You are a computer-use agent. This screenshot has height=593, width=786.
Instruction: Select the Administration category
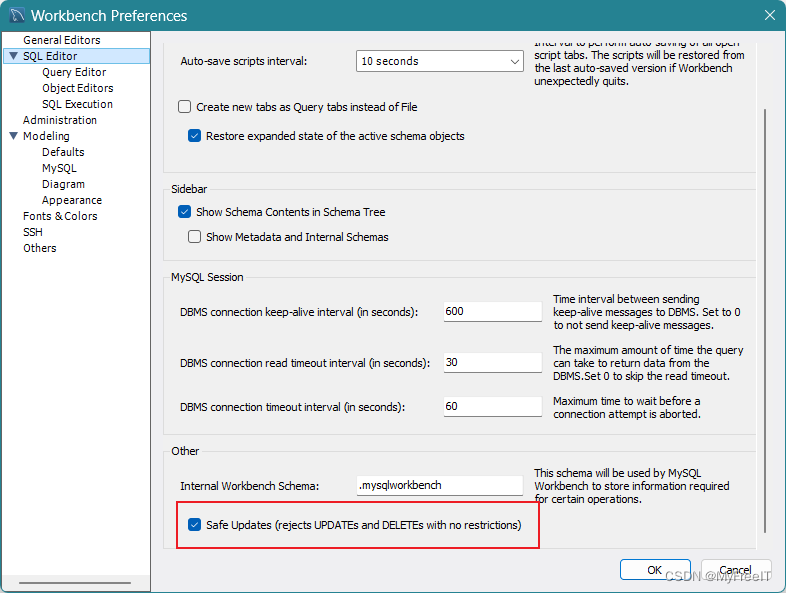pos(60,120)
